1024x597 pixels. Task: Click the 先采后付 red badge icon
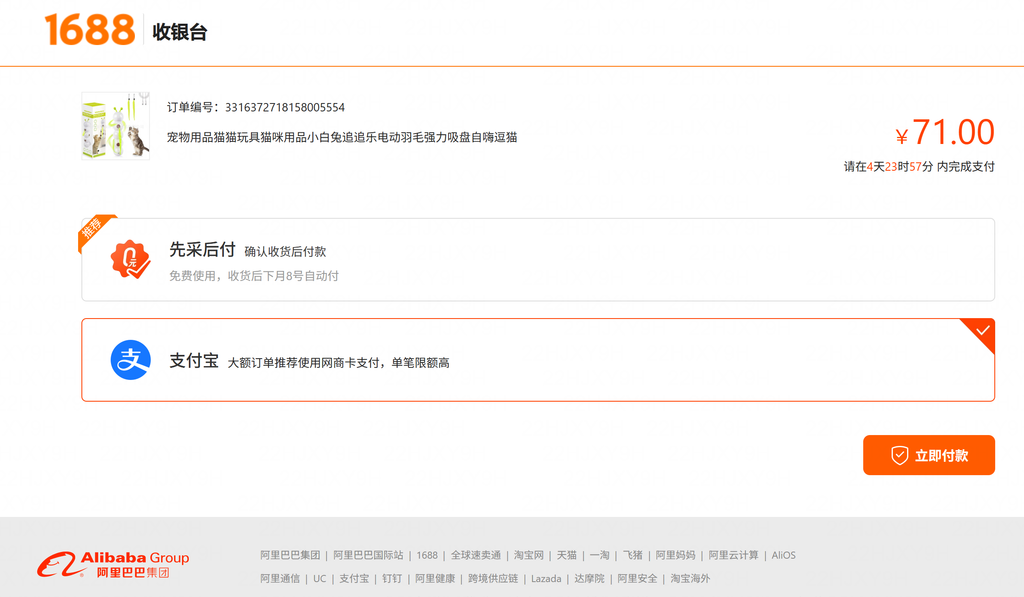tap(131, 259)
